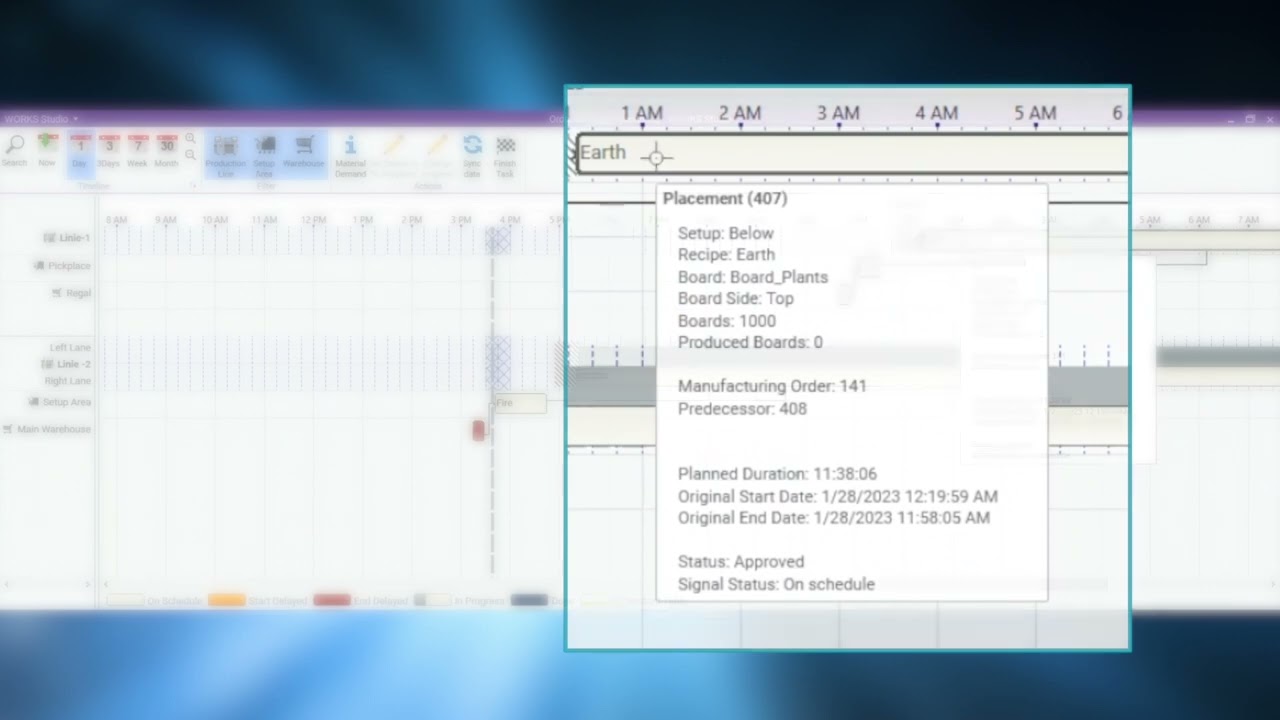This screenshot has width=1280, height=720.
Task: Click the 3 AM mark in zoomed header
Action: 838,113
